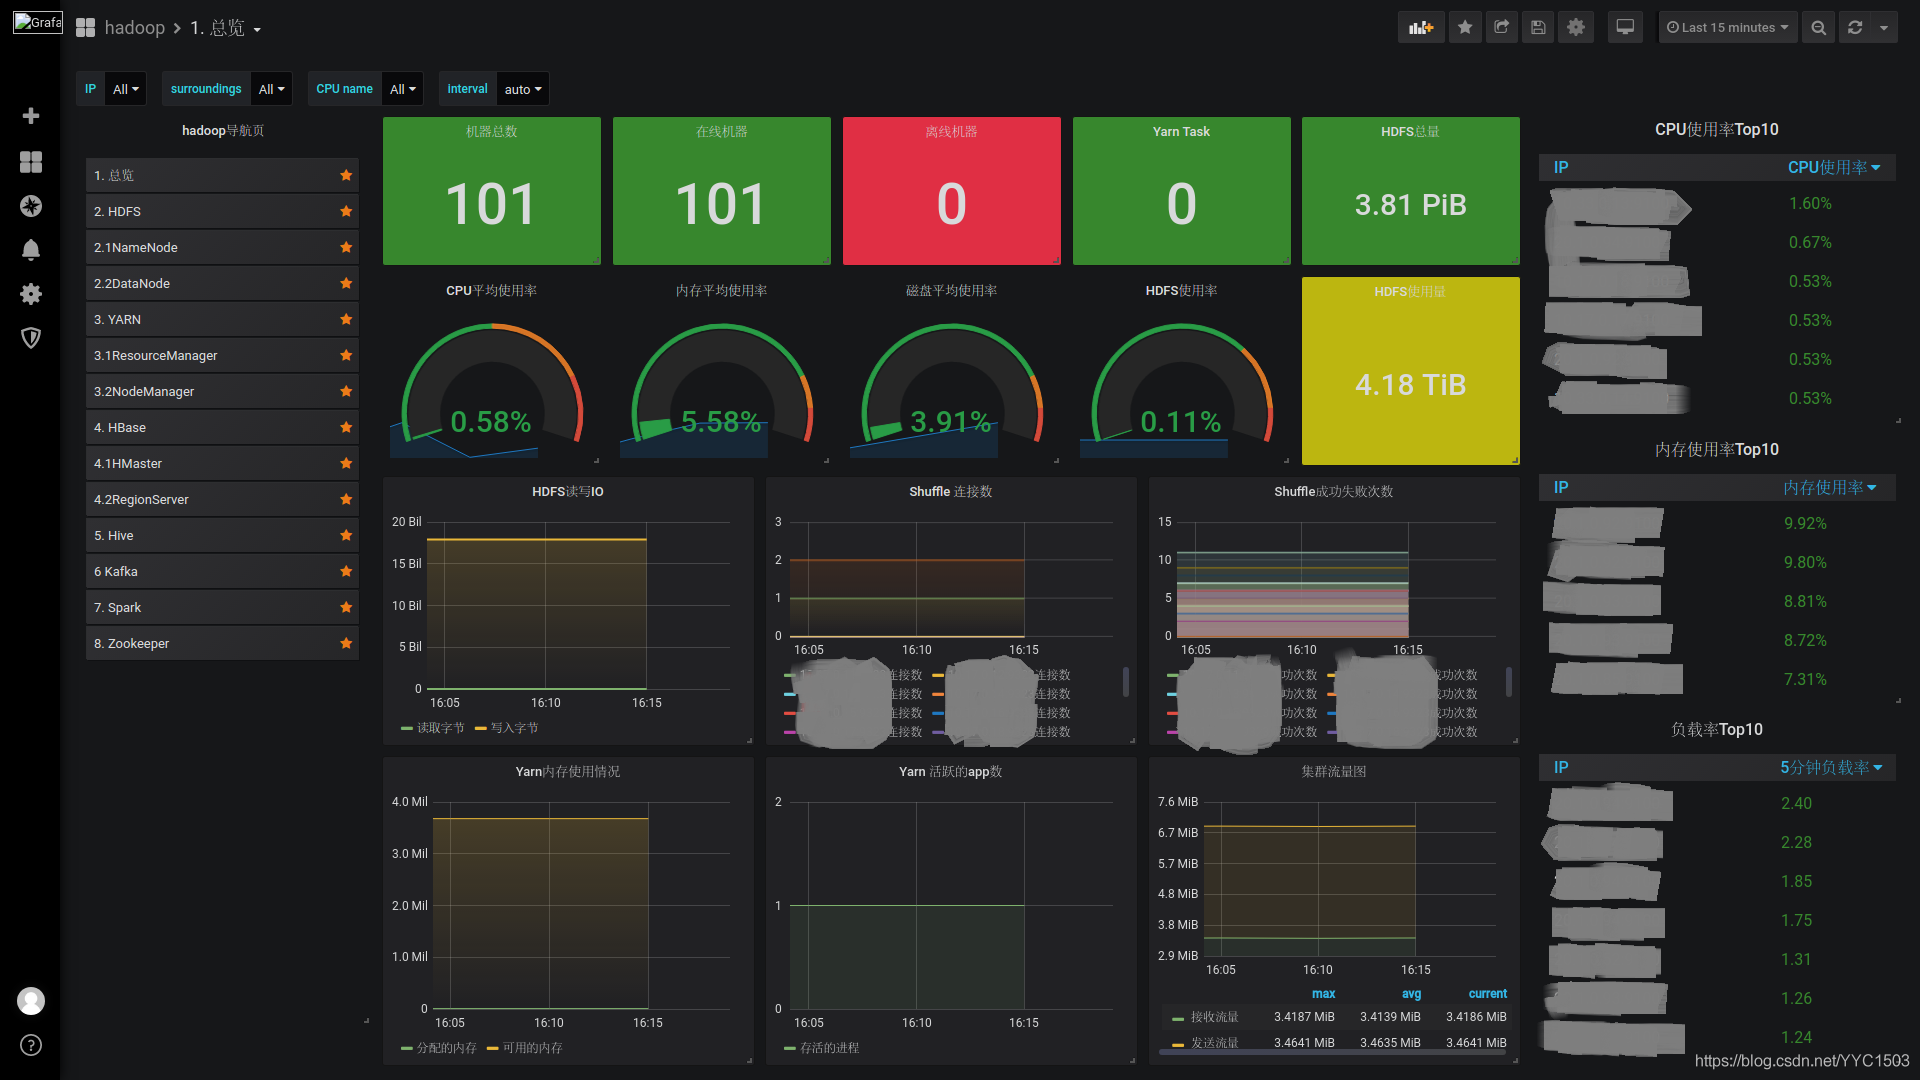
Task: Sort by CPU使用率 column header
Action: [x=1827, y=168]
